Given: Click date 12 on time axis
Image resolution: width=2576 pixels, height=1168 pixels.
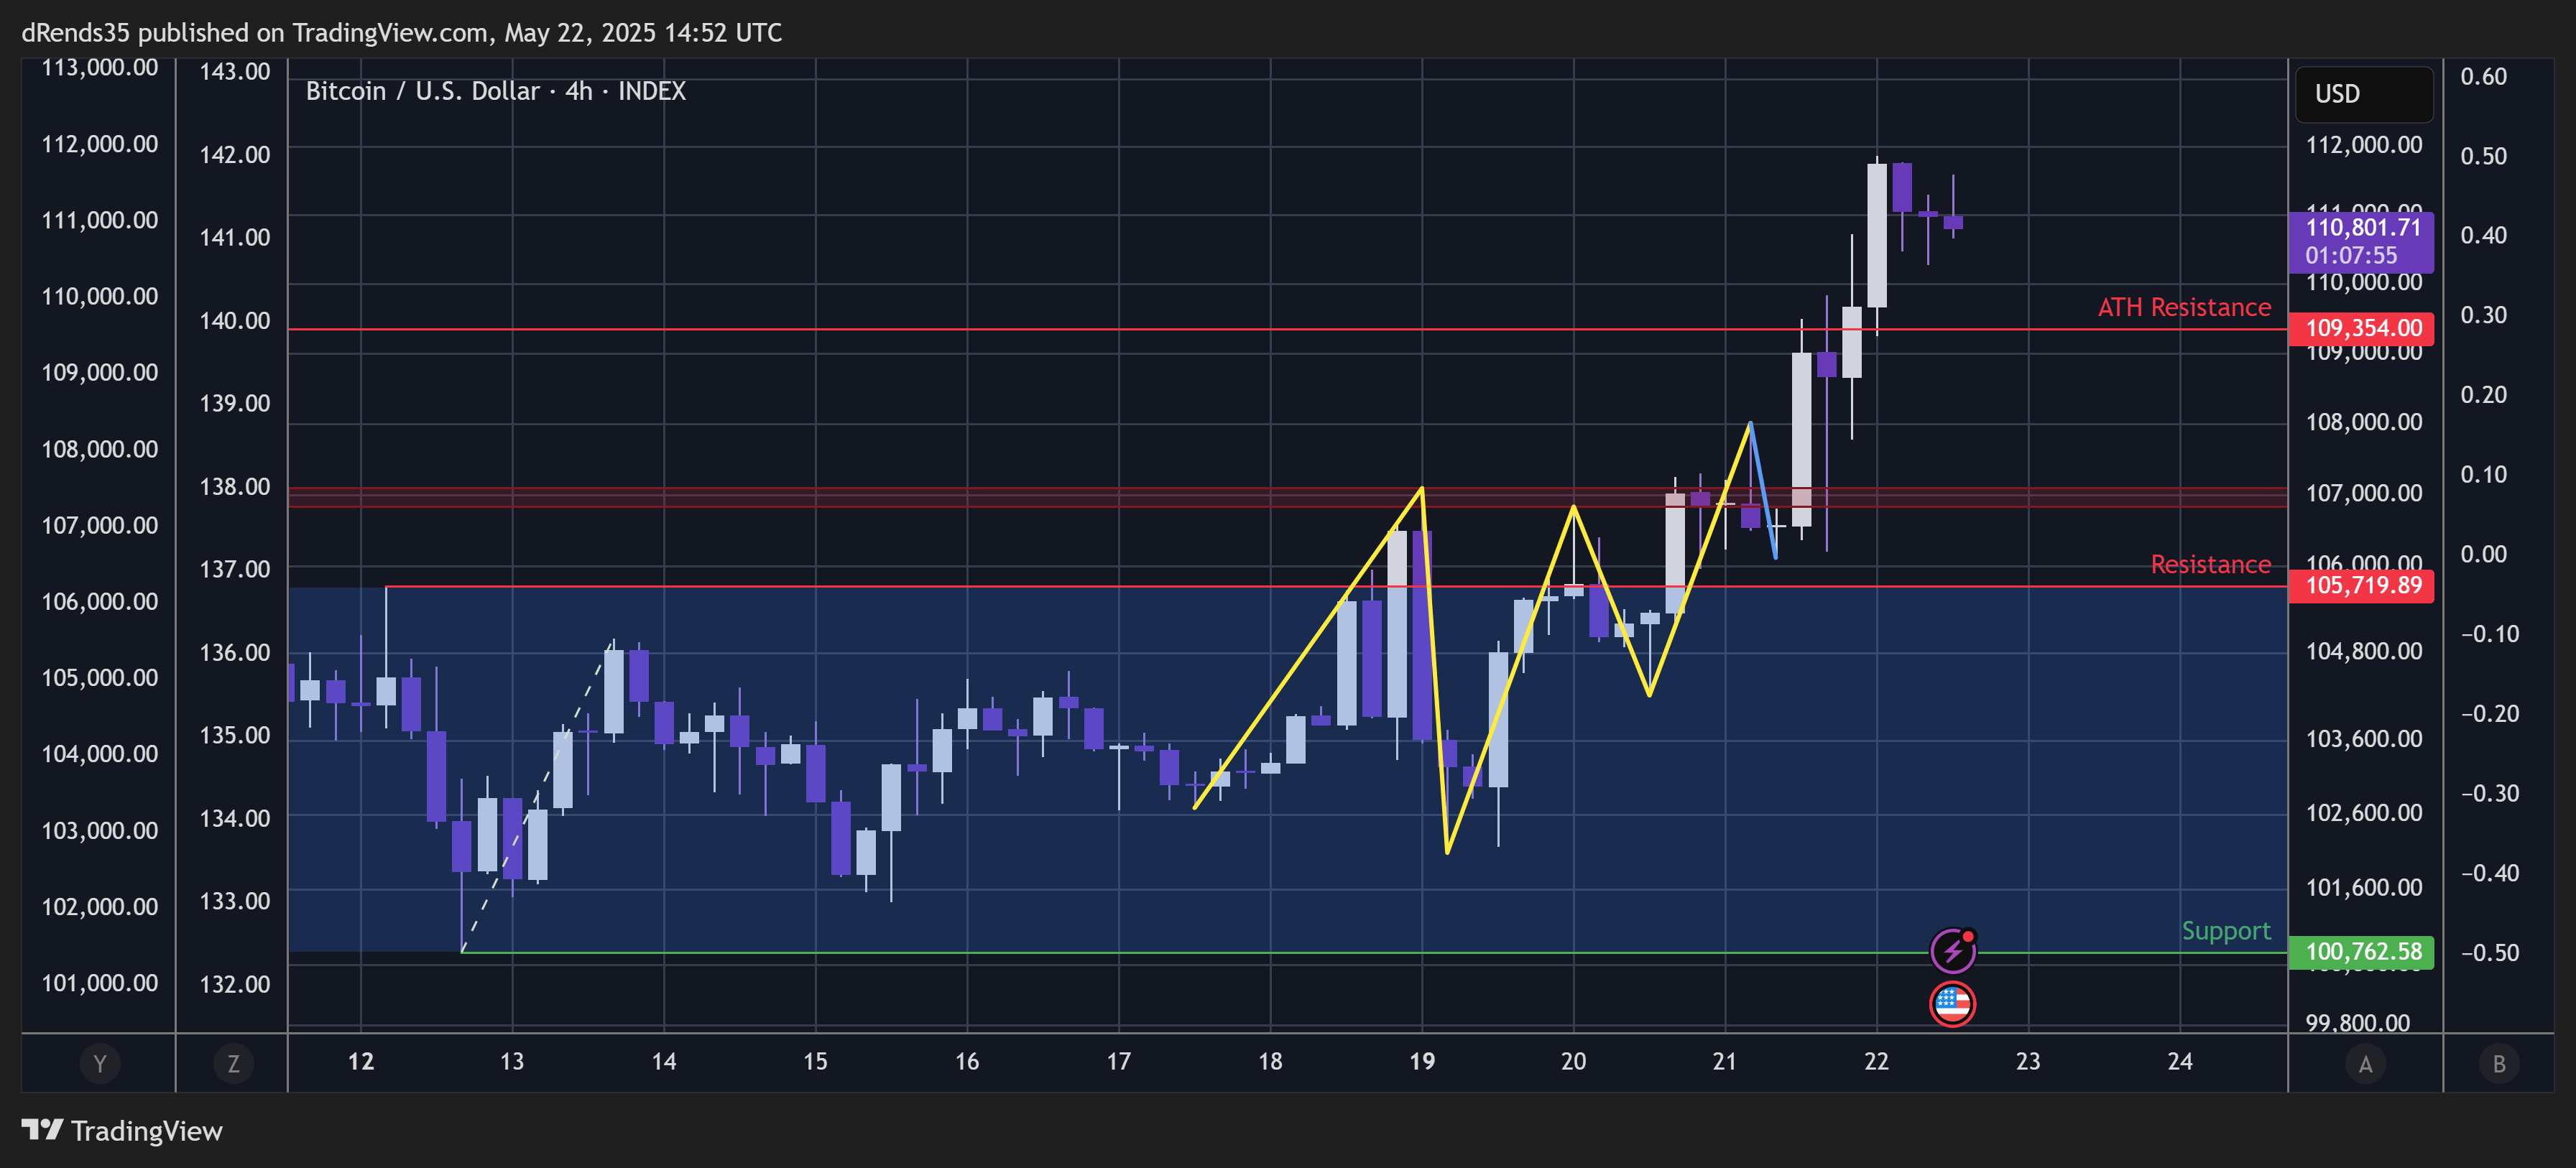Looking at the screenshot, I should pyautogui.click(x=361, y=1061).
